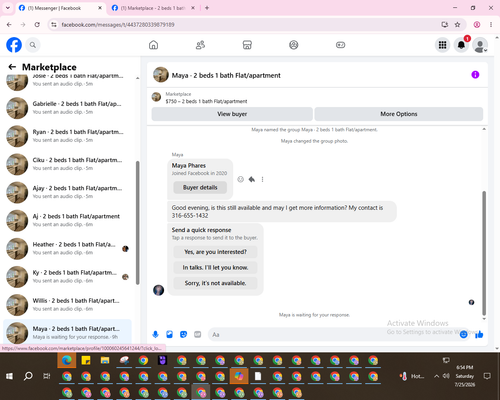Image resolution: width=500 pixels, height=400 pixels.
Task: Open the Gaming icon in top navigation
Action: click(340, 45)
